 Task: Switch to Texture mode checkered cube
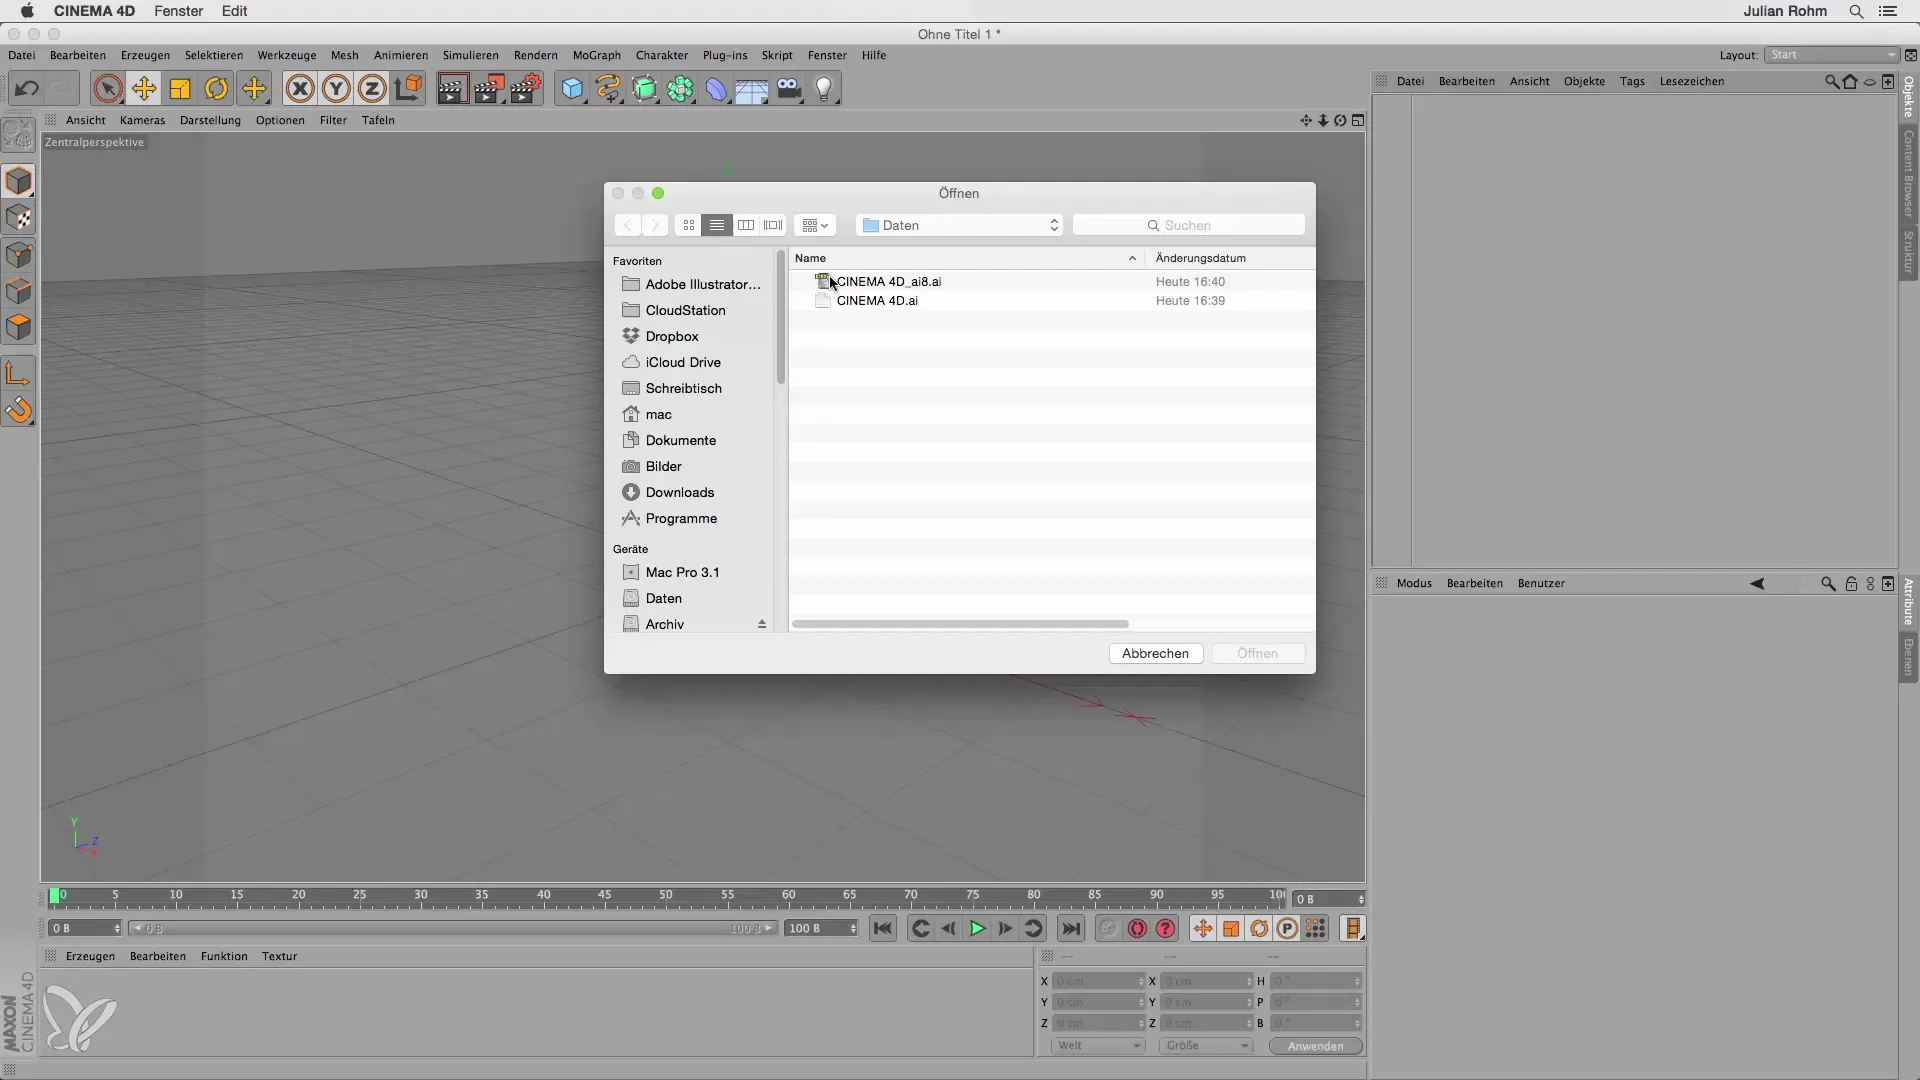[19, 218]
